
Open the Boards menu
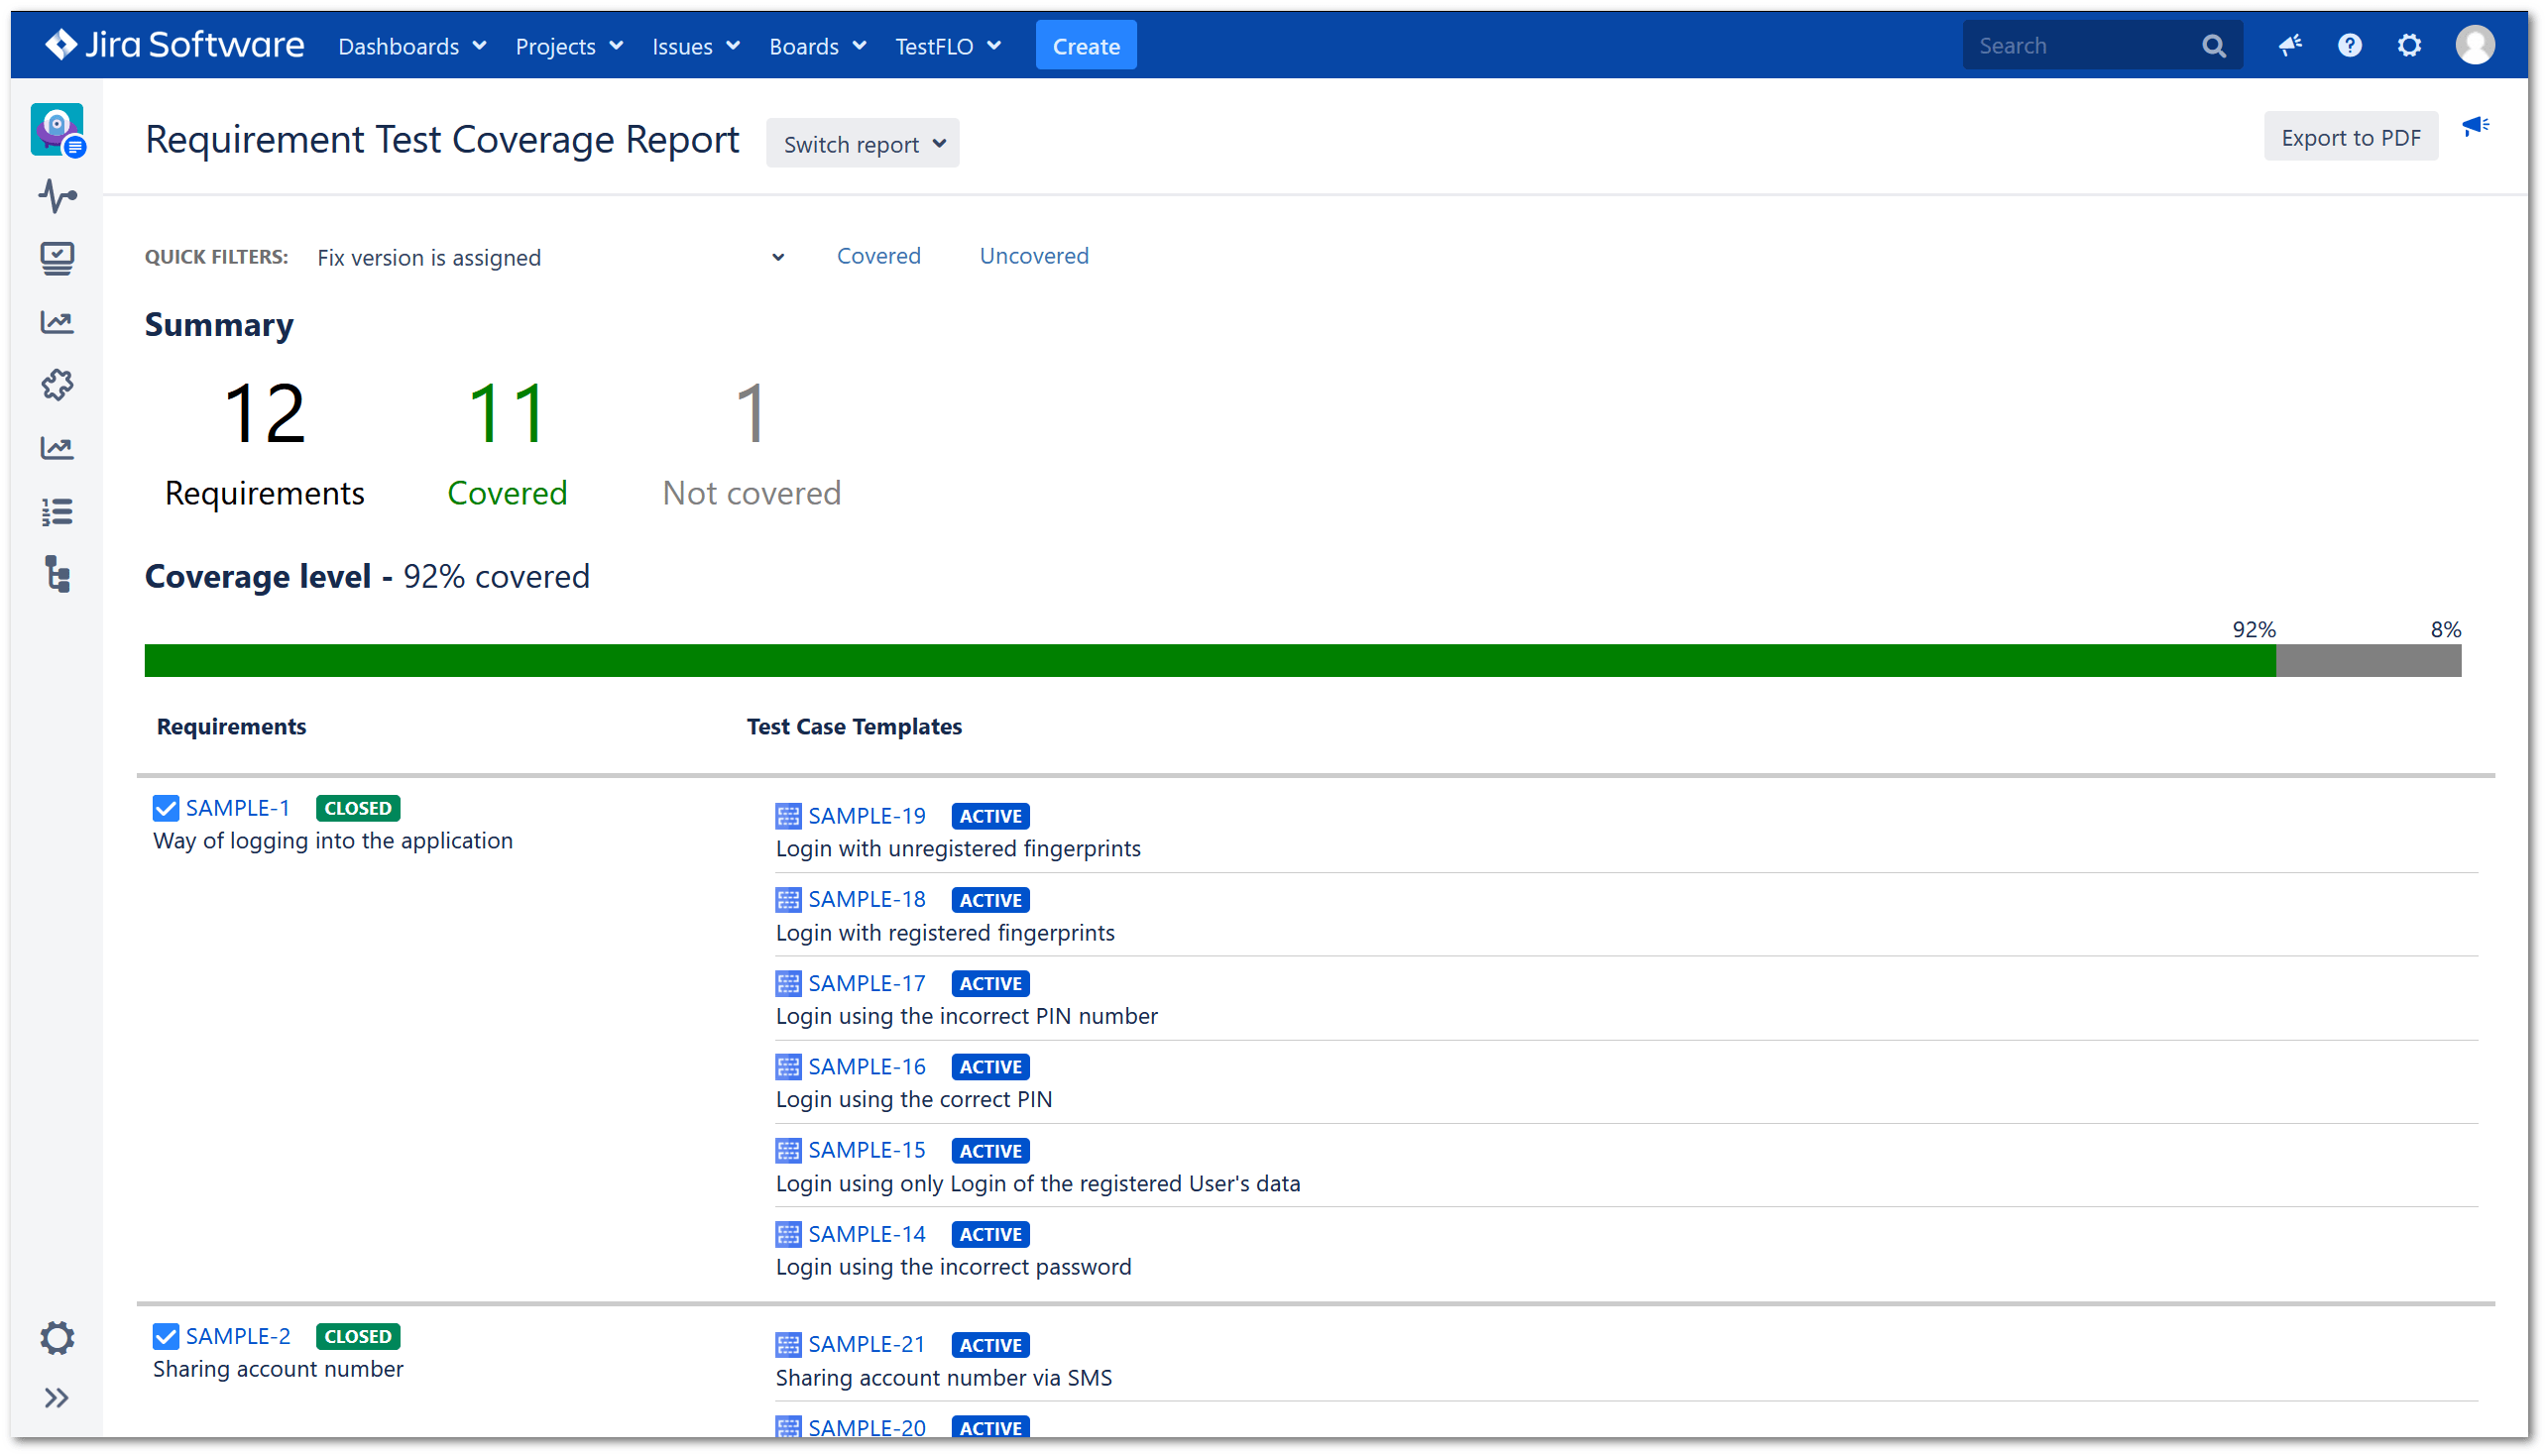(x=816, y=45)
